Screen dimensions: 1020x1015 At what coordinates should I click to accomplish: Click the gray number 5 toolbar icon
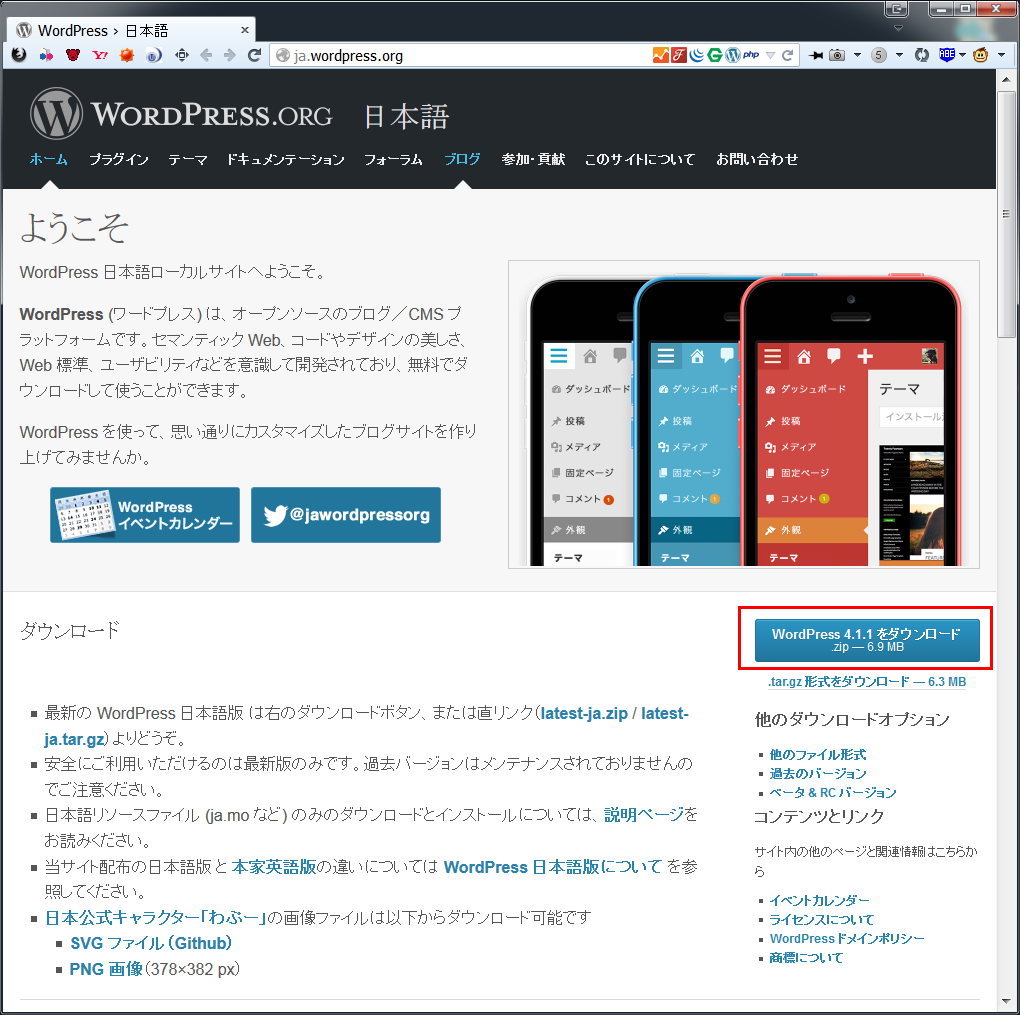click(879, 55)
